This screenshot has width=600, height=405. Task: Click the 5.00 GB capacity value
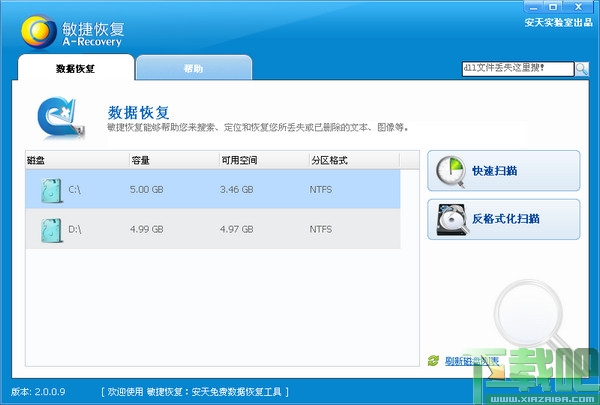click(x=147, y=189)
